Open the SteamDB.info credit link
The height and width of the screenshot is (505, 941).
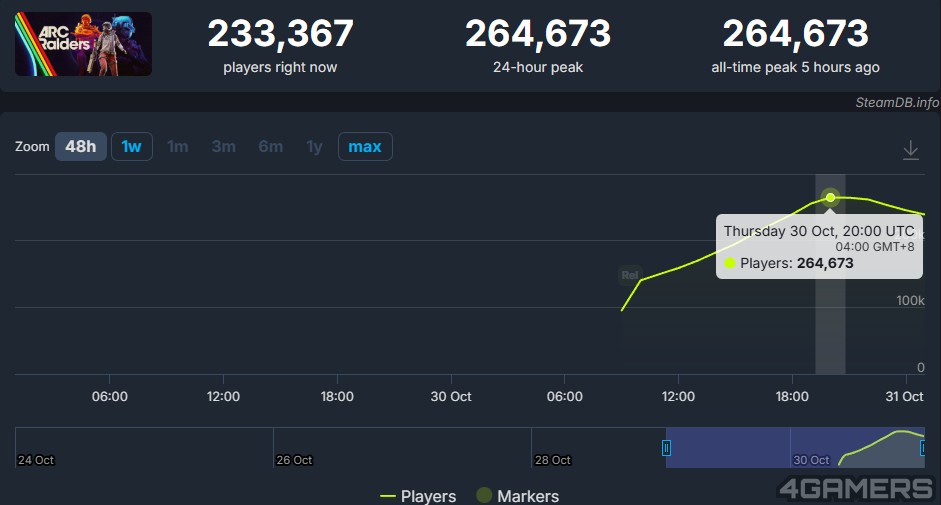tap(896, 102)
